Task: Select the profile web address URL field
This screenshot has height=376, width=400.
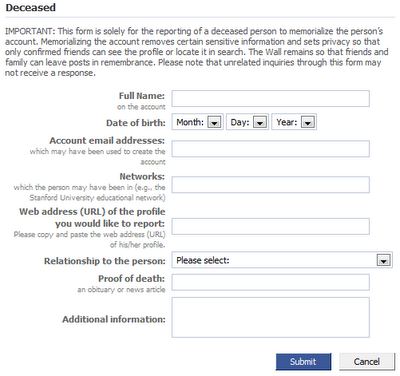Action: (270, 226)
